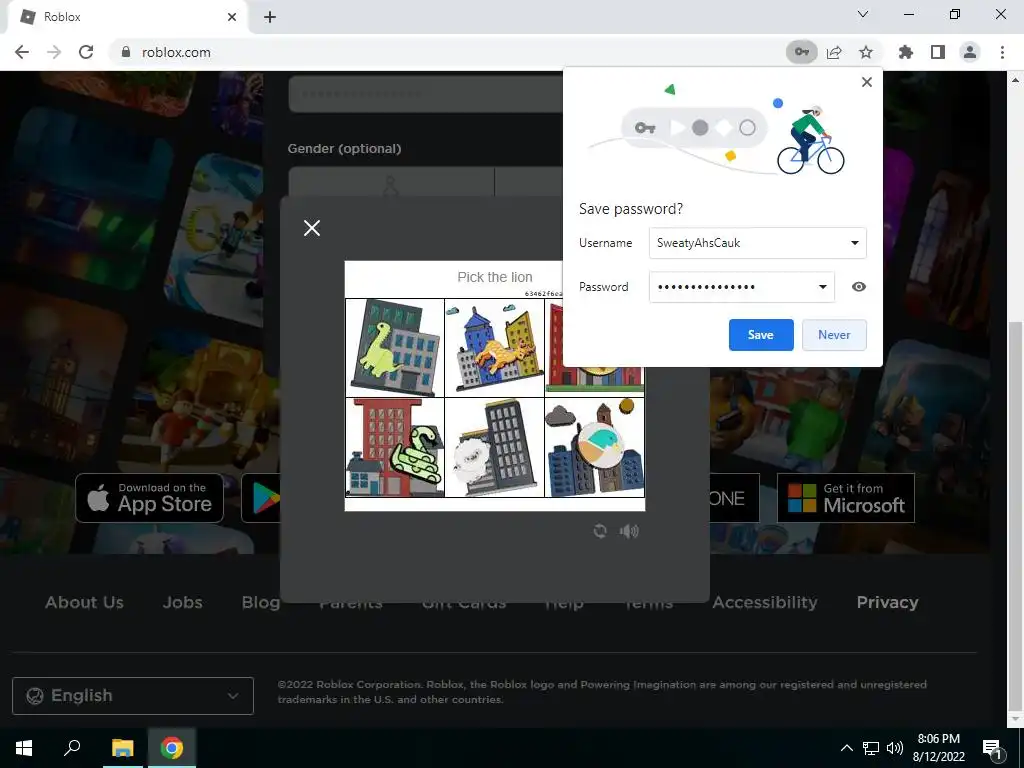Open the Accessibility footer link

765,602
